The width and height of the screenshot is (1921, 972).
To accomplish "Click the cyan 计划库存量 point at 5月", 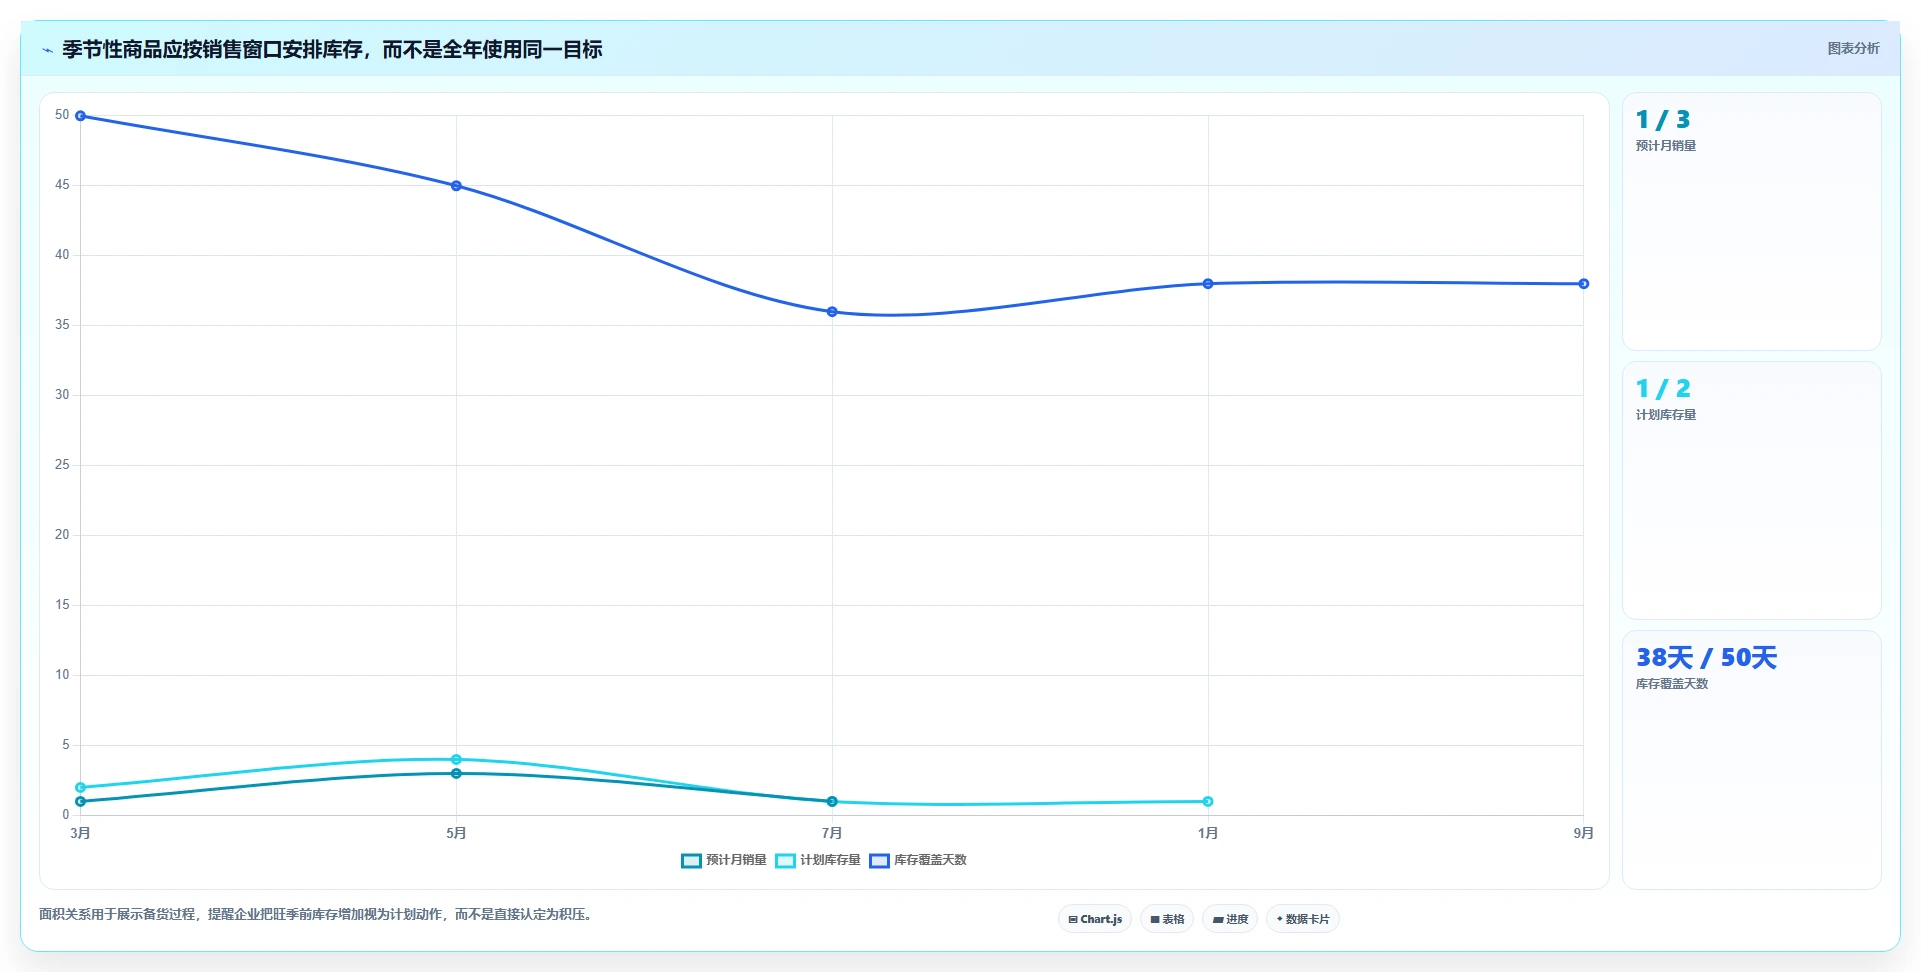I will pos(456,760).
